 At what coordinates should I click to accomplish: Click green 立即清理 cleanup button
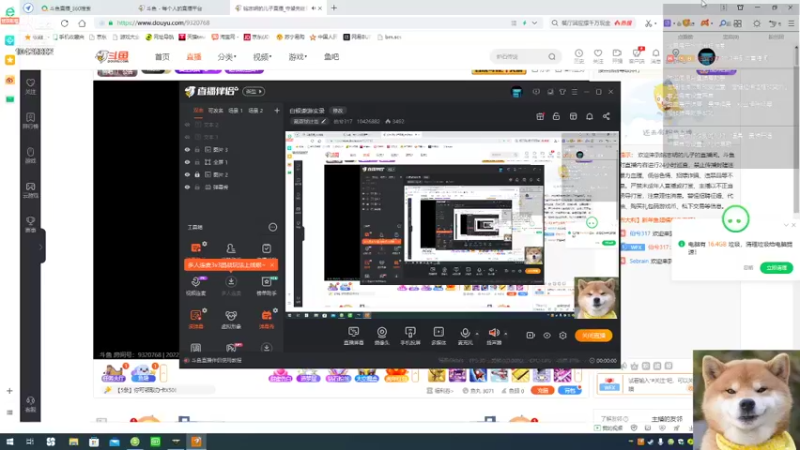pos(776,268)
